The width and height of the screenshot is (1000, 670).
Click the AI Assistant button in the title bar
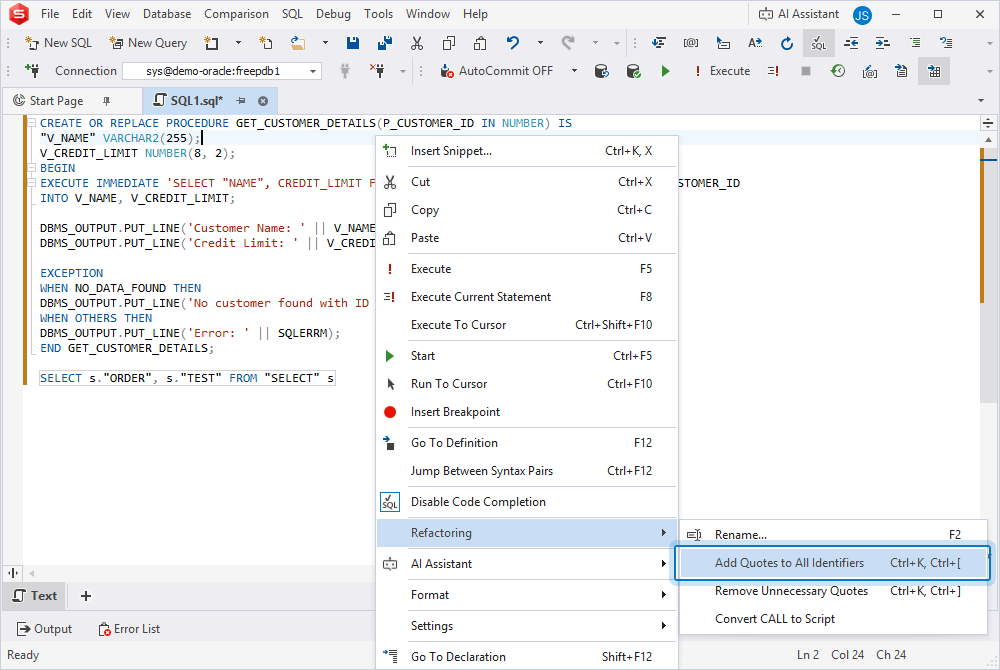(798, 13)
